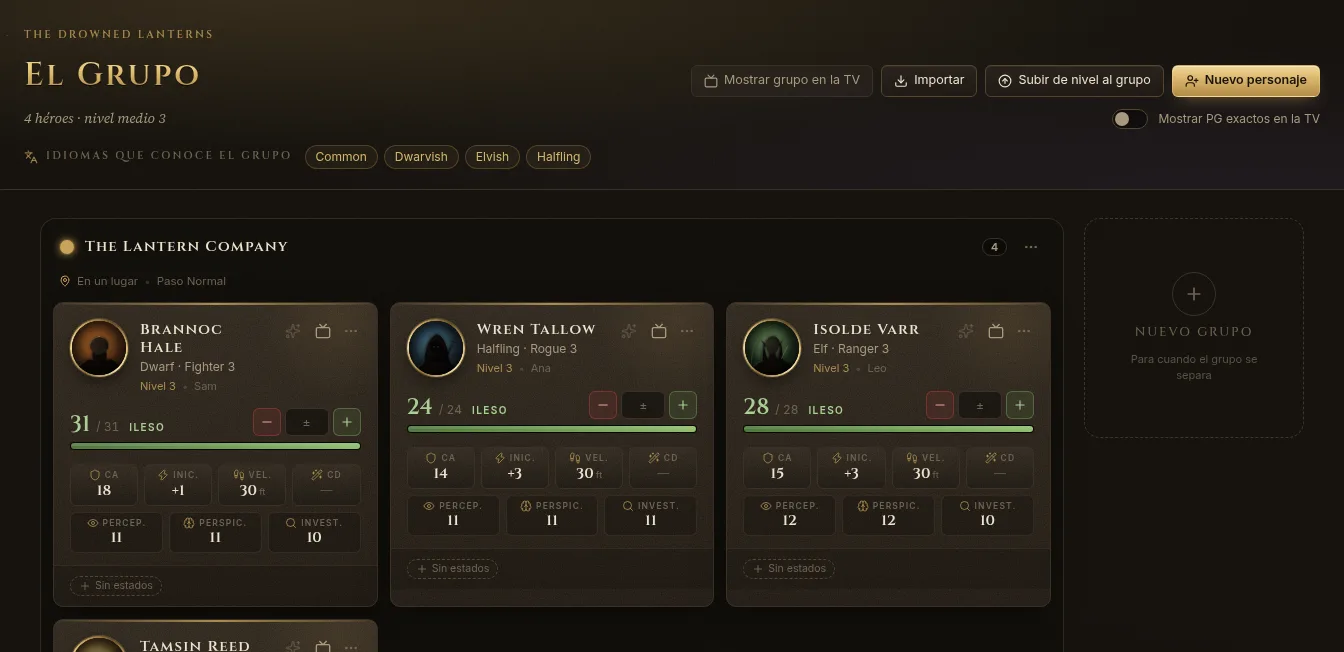Click Brannoc Hale's green health bar
The height and width of the screenshot is (652, 1344).
215,446
